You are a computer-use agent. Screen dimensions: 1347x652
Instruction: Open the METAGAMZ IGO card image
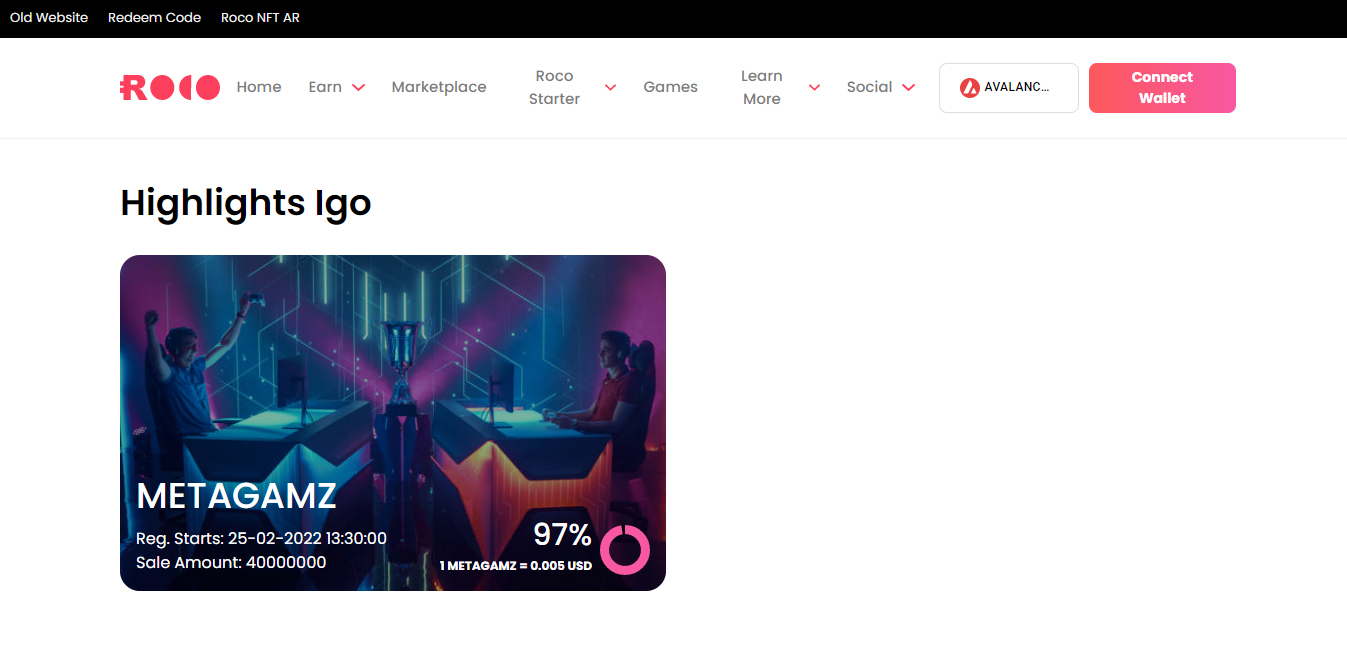(393, 423)
